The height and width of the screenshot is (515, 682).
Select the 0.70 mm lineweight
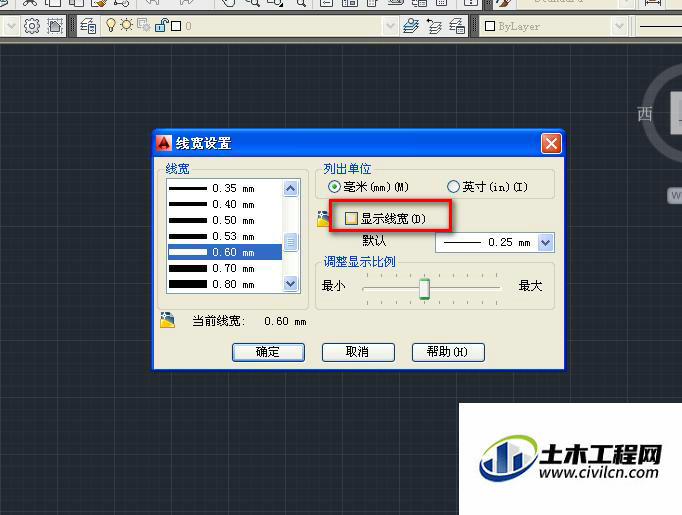pyautogui.click(x=225, y=268)
